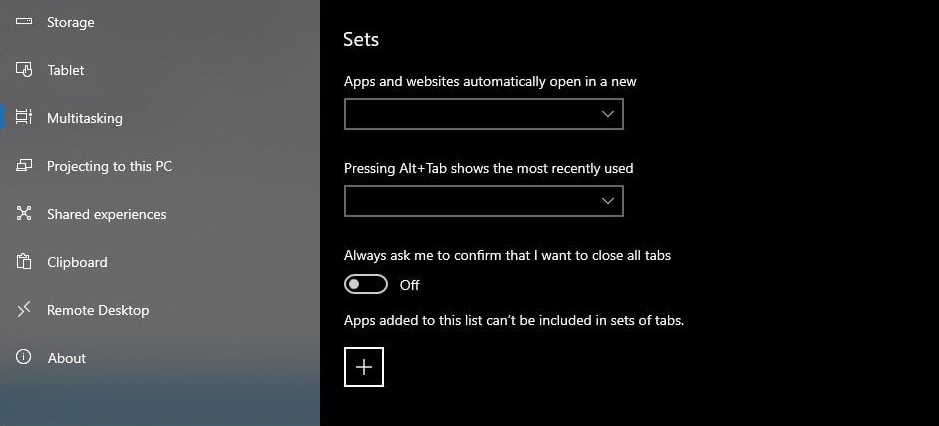939x426 pixels.
Task: Click the chevron arrow on Alt+Tab dropdown
Action: tap(608, 201)
